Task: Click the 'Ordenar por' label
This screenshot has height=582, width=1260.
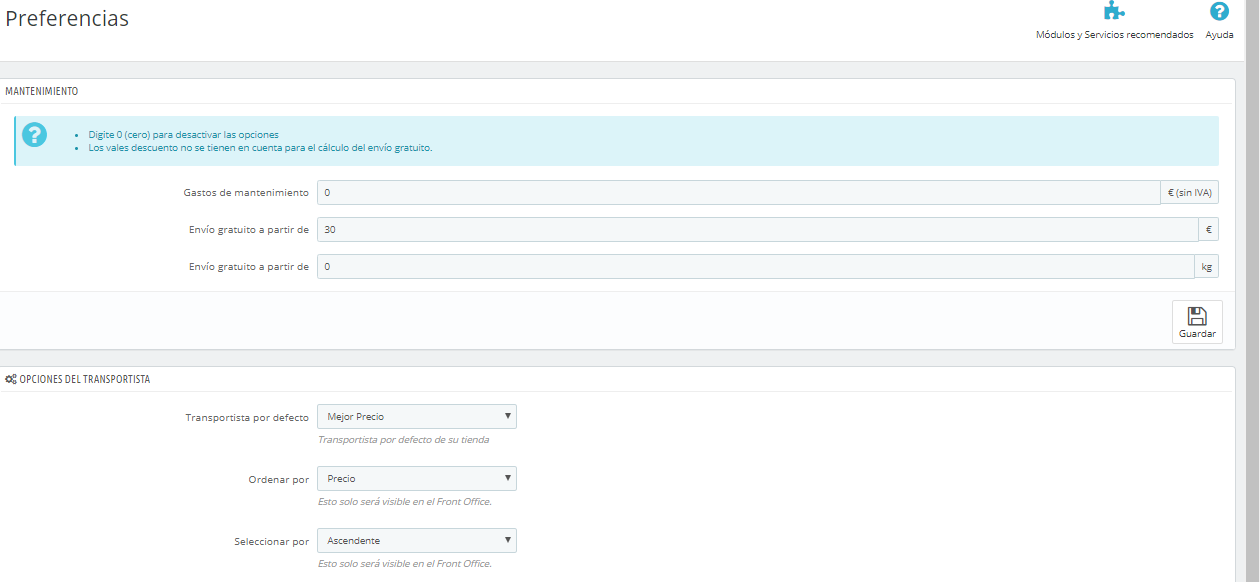Action: tap(279, 479)
